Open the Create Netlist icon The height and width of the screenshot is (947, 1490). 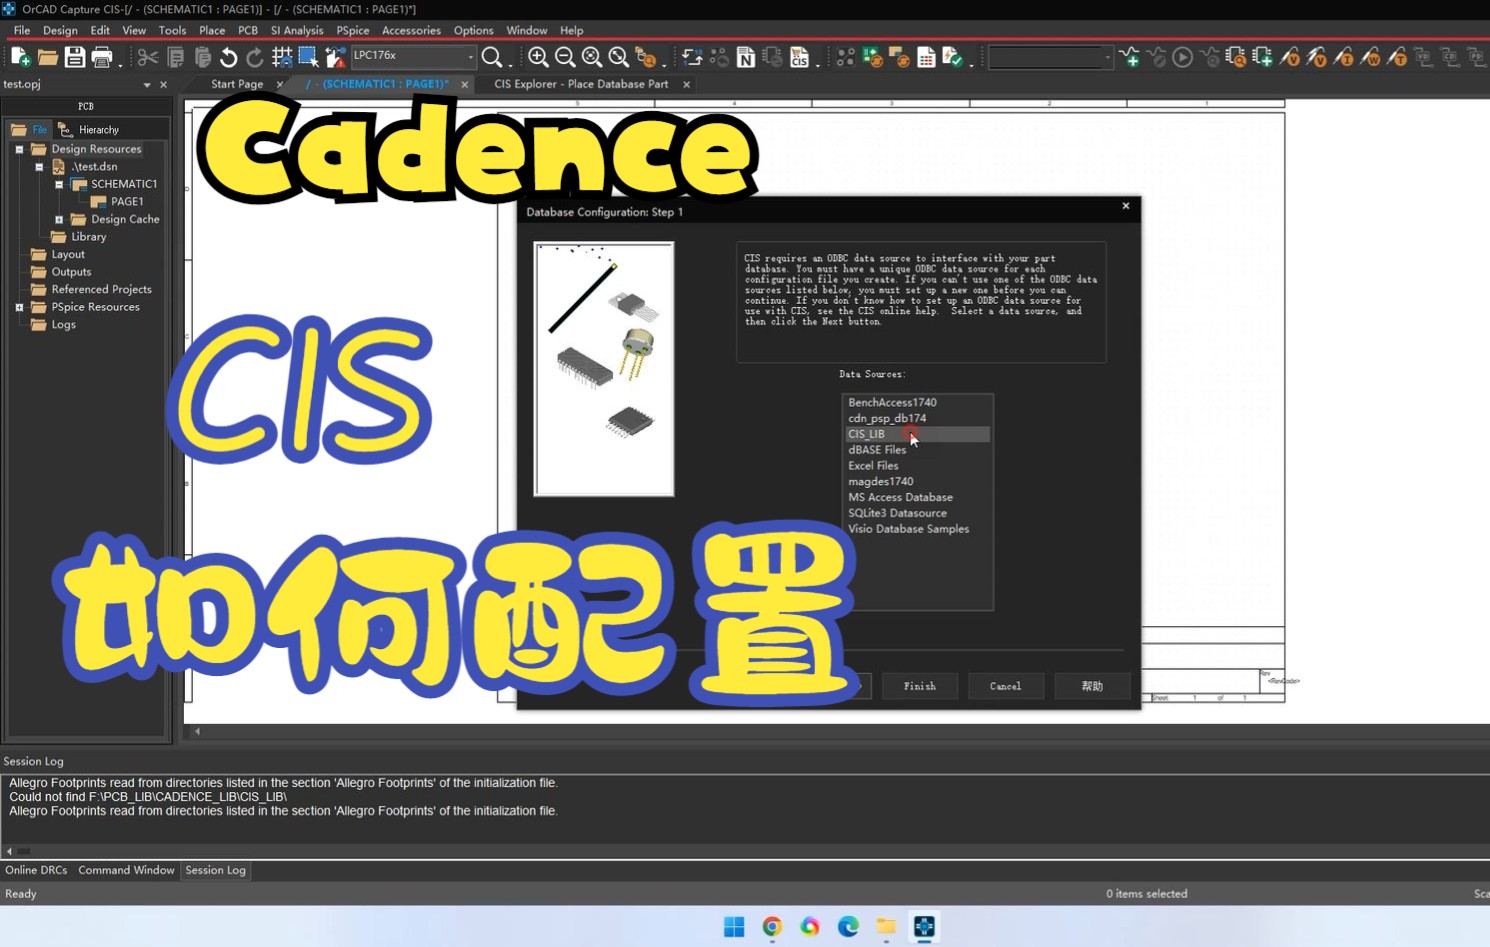tap(746, 58)
